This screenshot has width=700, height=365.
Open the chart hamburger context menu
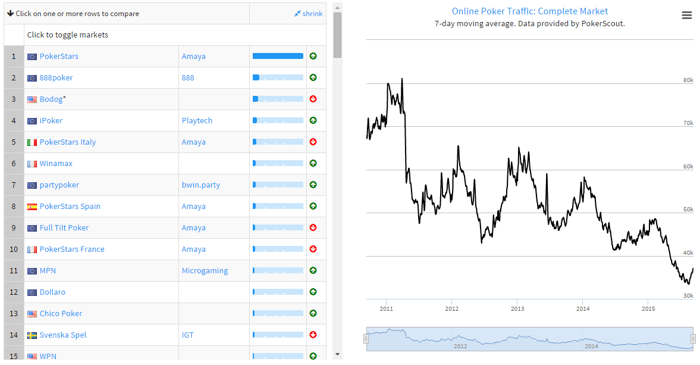coord(687,16)
